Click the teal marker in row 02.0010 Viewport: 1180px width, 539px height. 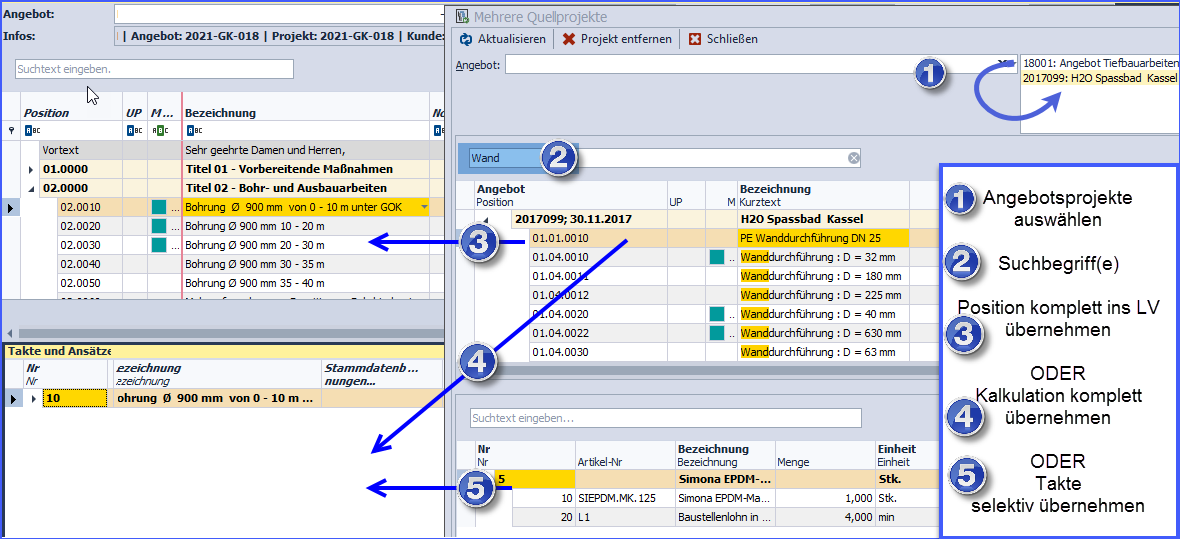pyautogui.click(x=158, y=207)
